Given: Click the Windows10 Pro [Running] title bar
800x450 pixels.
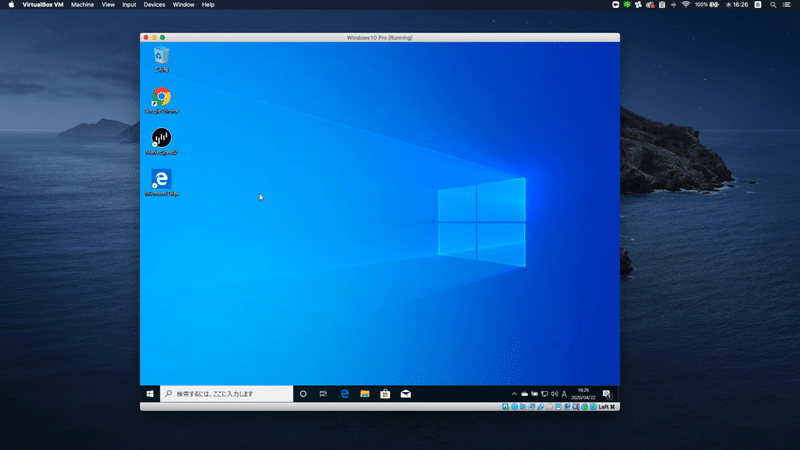Looking at the screenshot, I should click(x=380, y=38).
